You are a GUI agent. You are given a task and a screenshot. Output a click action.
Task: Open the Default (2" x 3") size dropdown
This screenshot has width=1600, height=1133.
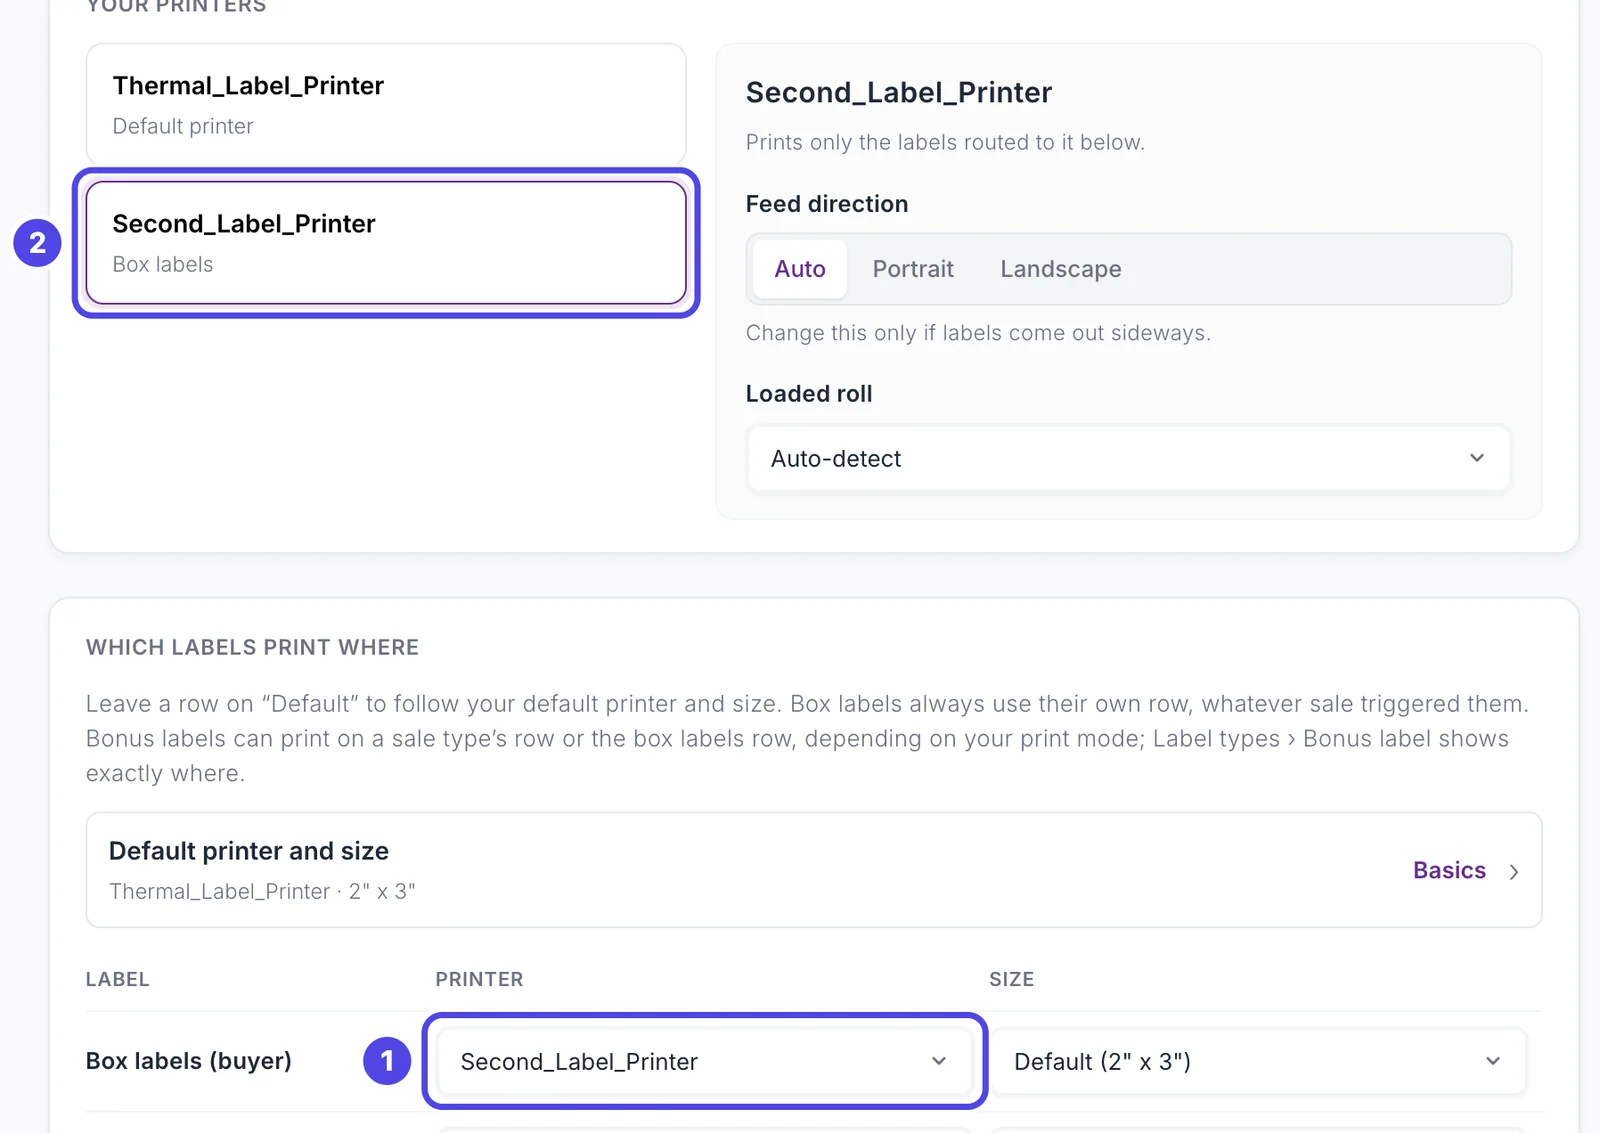pyautogui.click(x=1258, y=1061)
